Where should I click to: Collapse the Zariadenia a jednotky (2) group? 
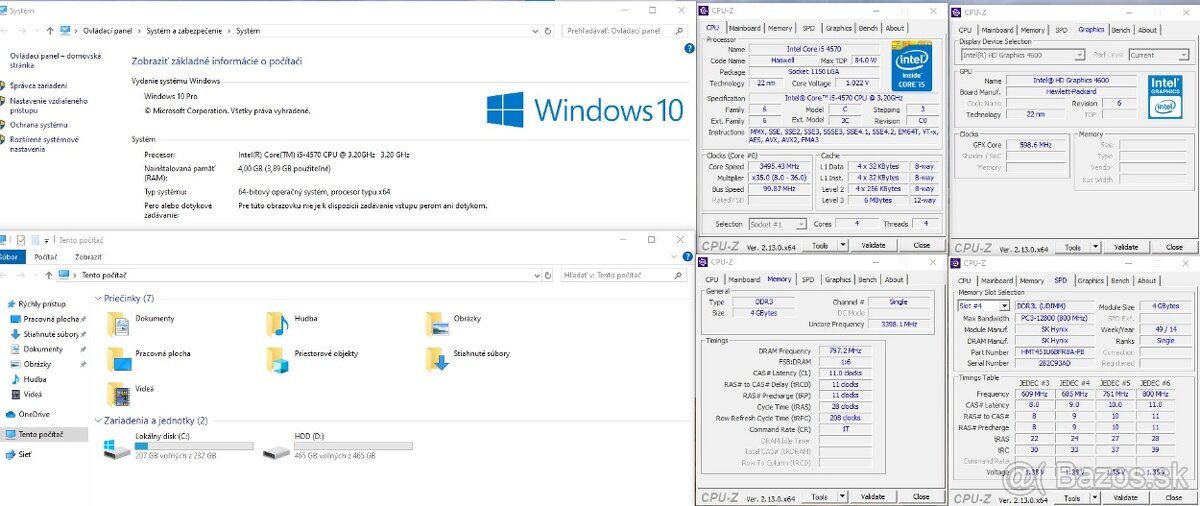98,421
